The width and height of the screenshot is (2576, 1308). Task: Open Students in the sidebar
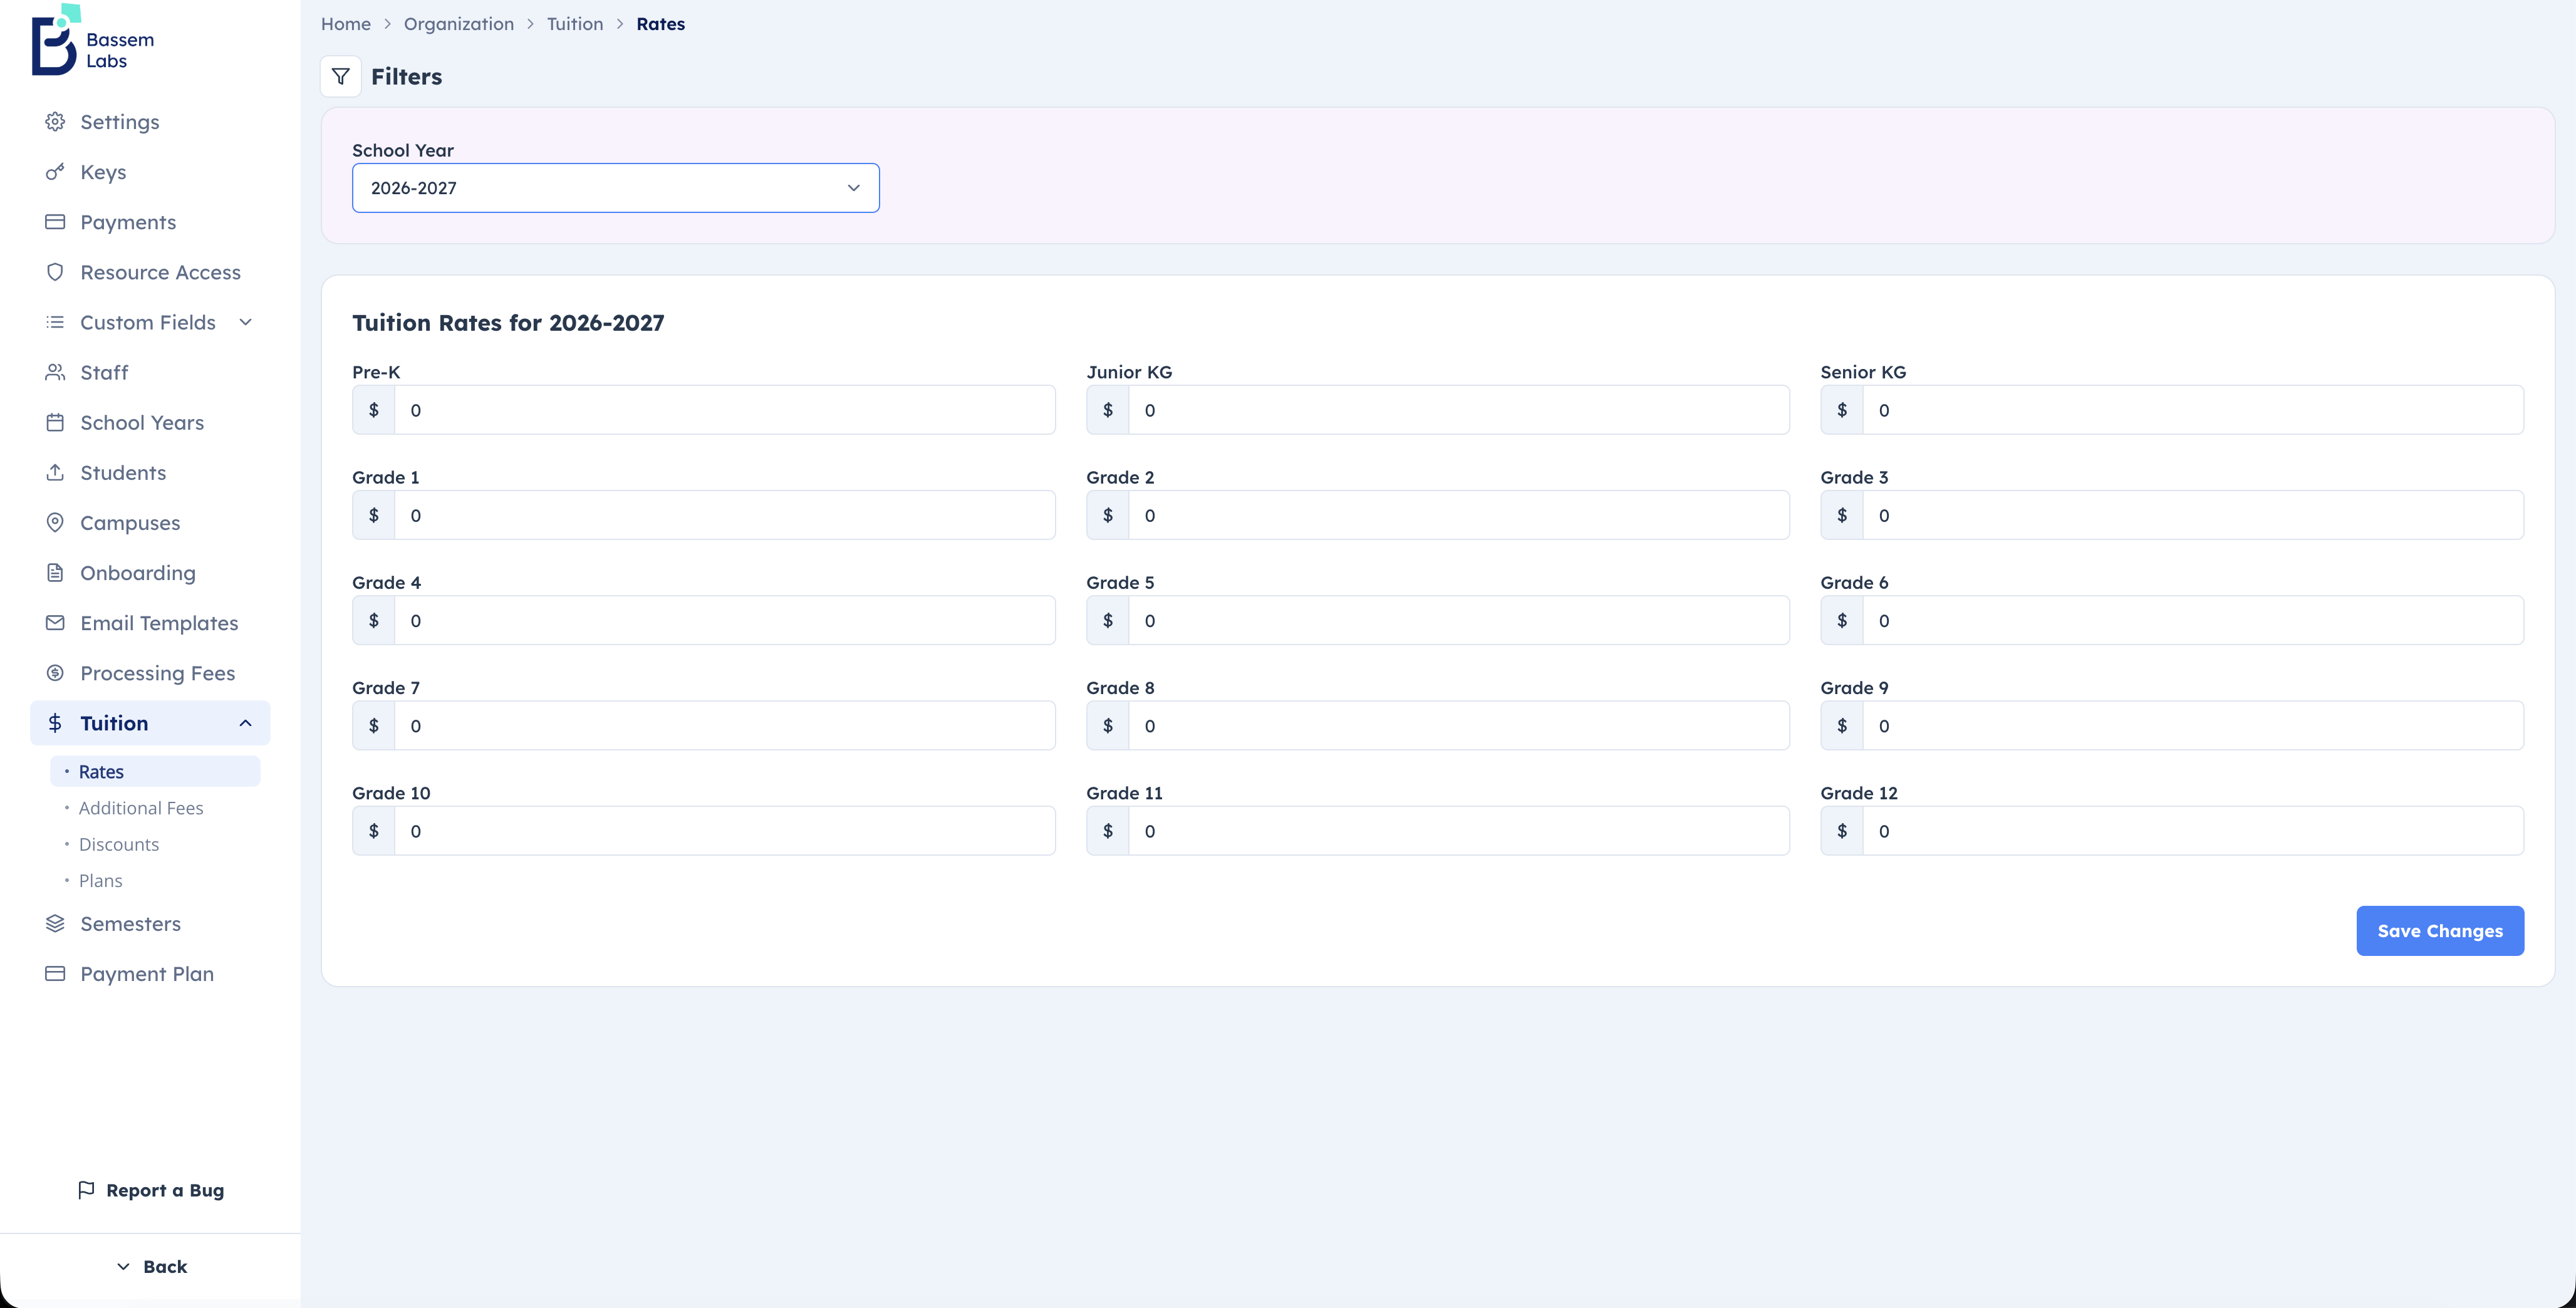pos(150,472)
